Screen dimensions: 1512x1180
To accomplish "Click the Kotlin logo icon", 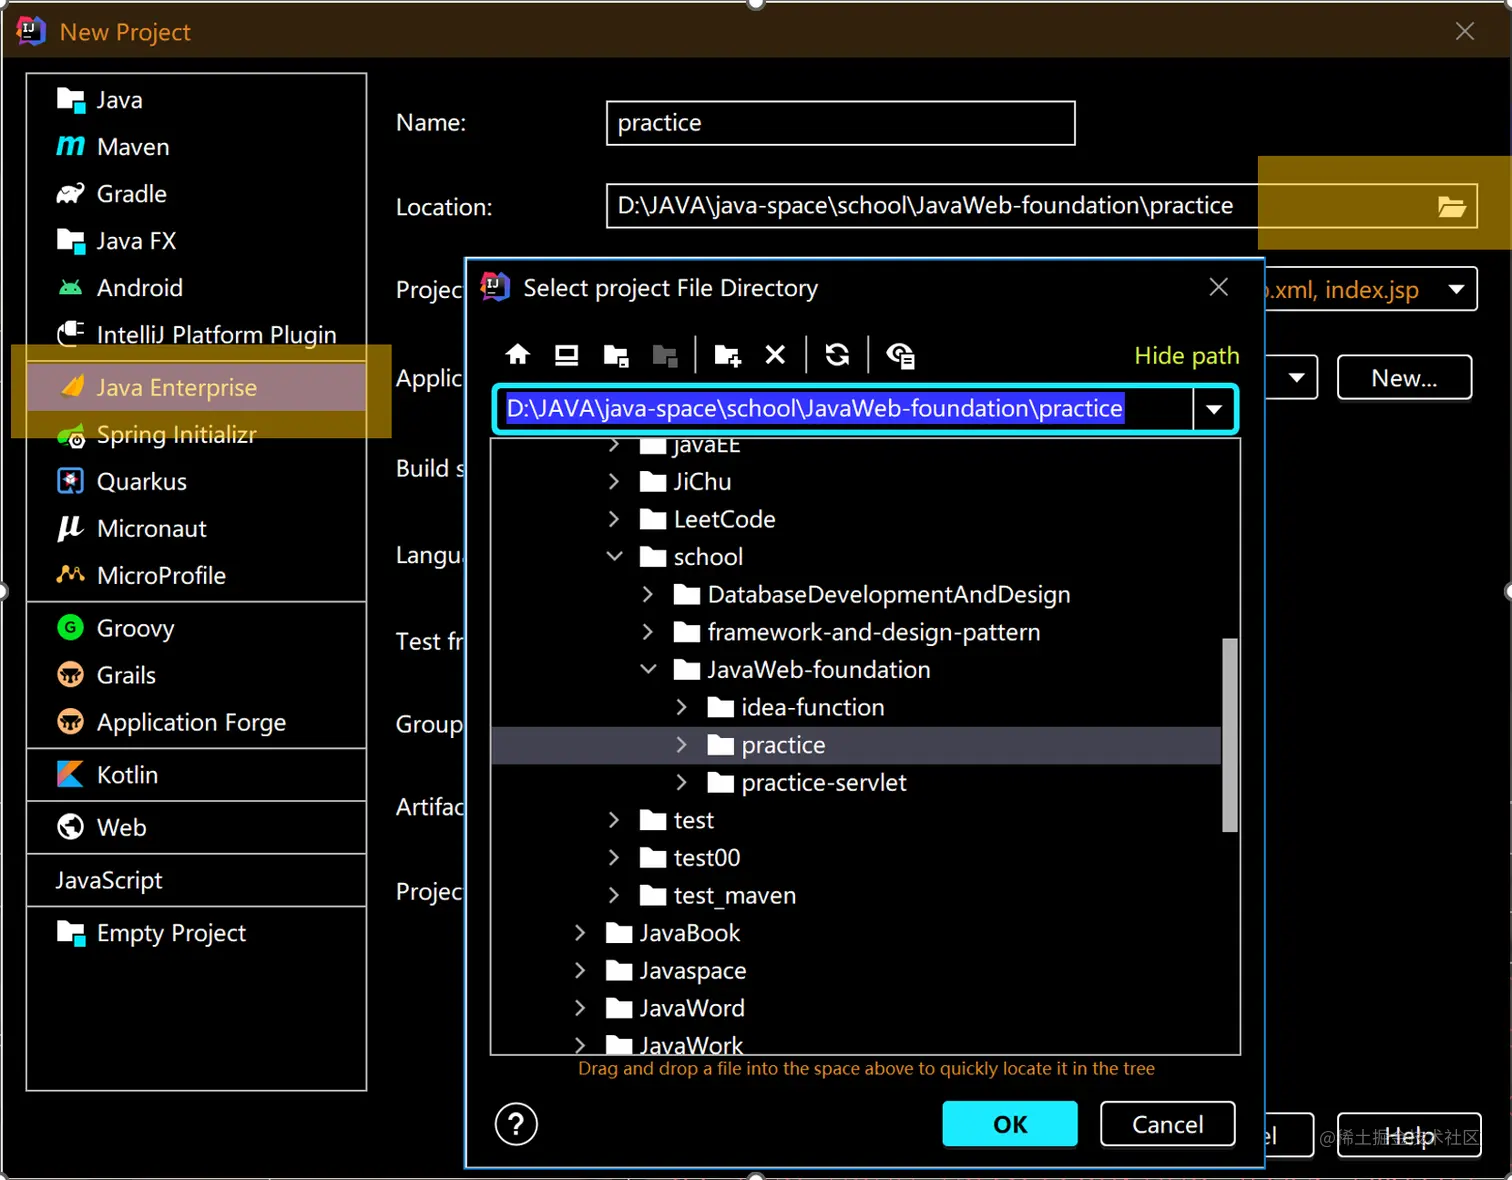I will (70, 775).
